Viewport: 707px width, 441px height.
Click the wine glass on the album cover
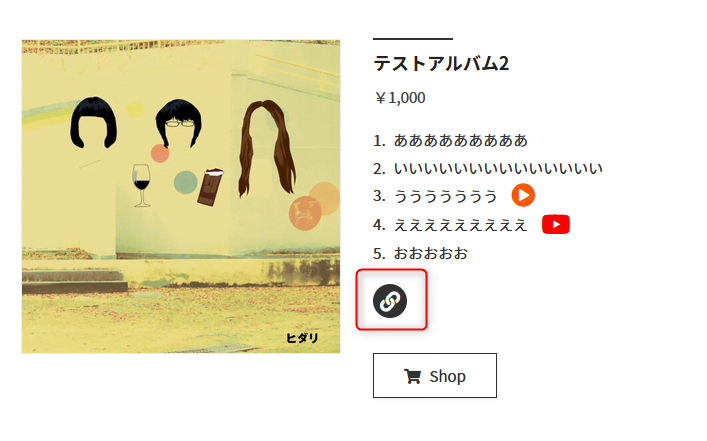(x=142, y=185)
